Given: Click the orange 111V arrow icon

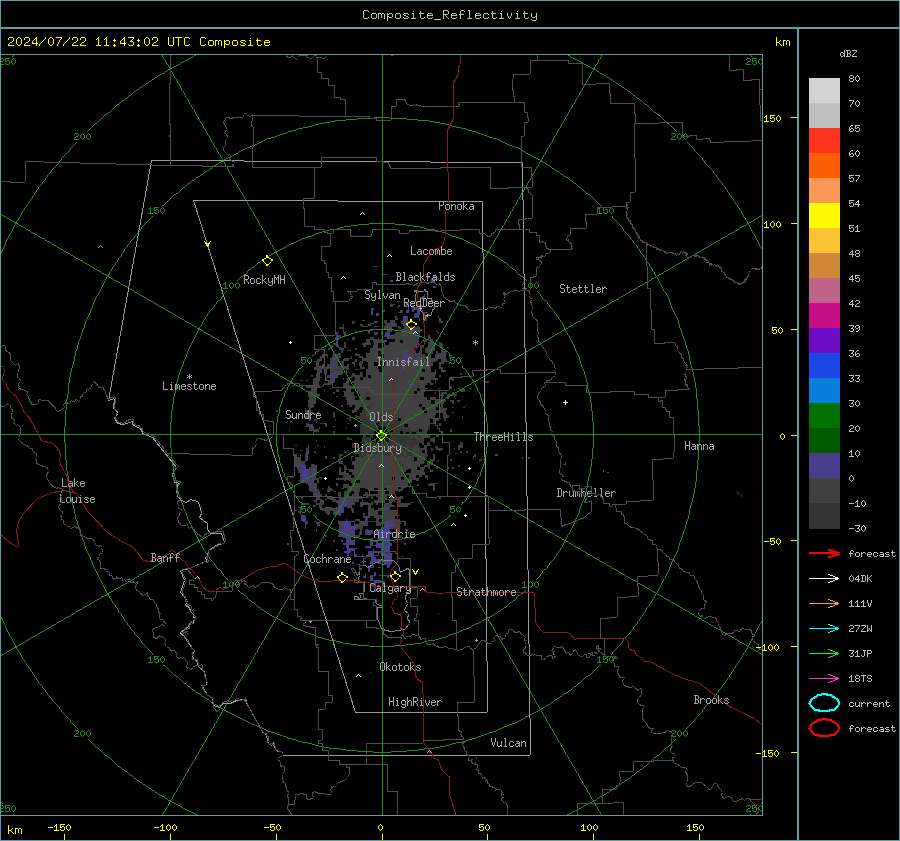Looking at the screenshot, I should tap(824, 603).
